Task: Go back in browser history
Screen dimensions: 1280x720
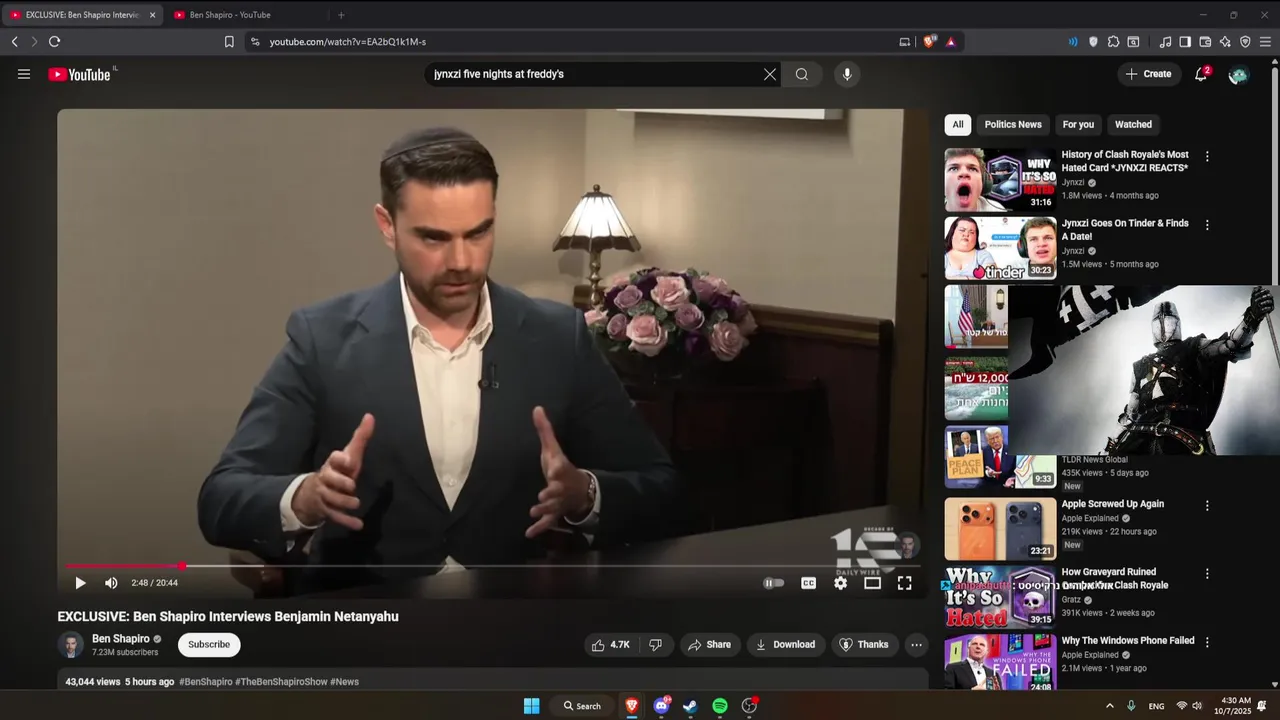Action: point(15,42)
